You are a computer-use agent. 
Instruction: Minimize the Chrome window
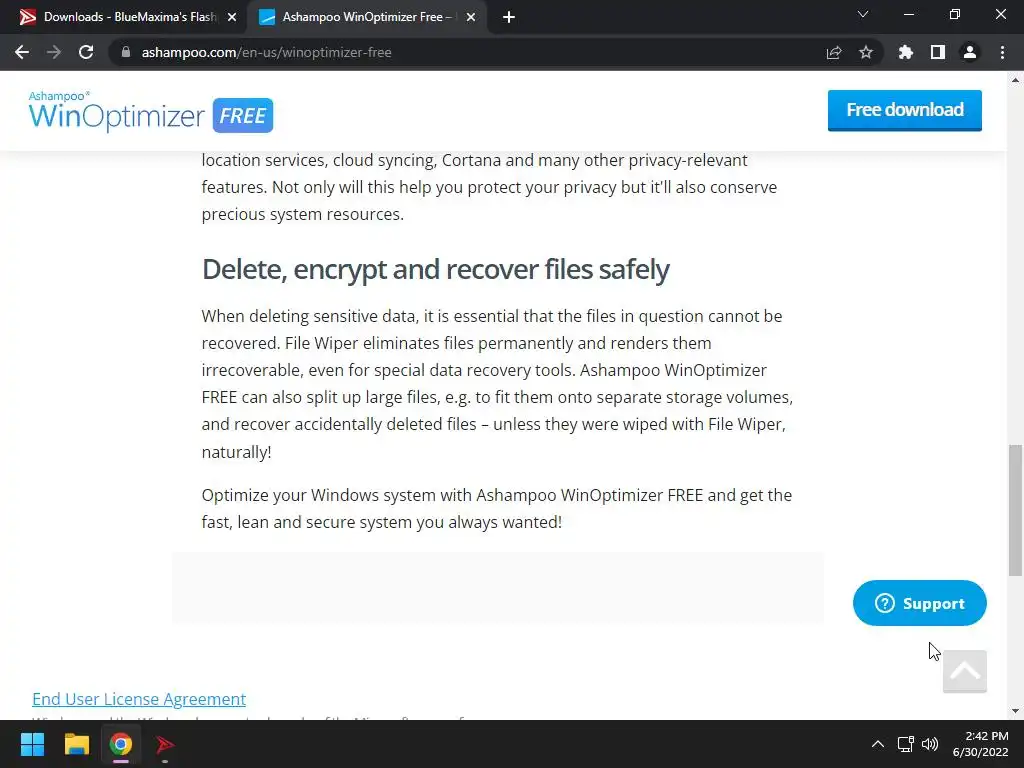tap(908, 14)
